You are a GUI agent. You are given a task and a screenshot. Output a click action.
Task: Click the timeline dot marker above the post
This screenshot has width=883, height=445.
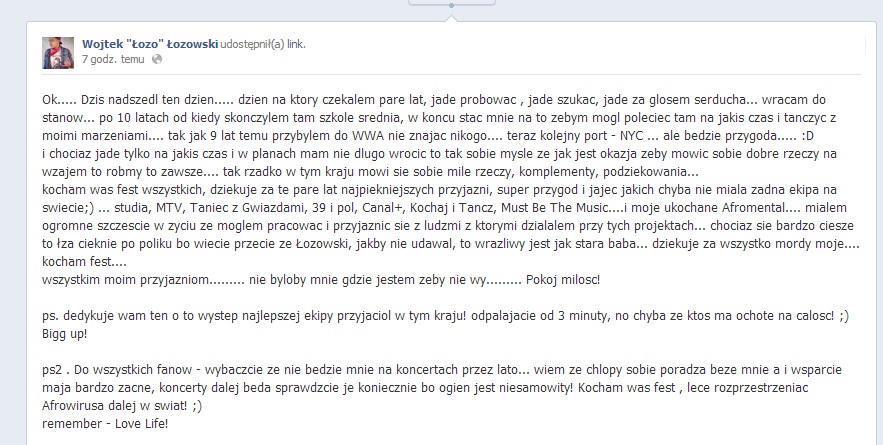[451, 6]
